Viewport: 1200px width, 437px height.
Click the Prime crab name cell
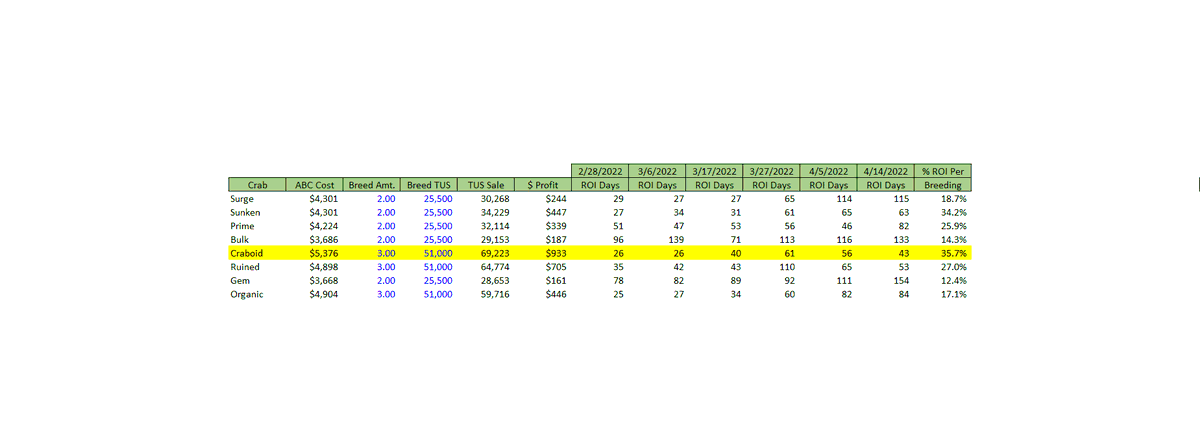point(243,227)
